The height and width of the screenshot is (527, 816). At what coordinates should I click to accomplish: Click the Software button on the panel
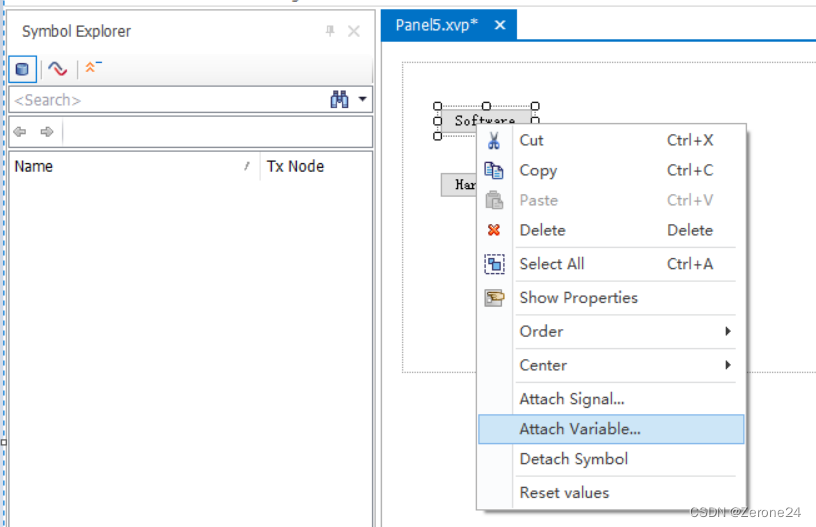coord(485,120)
